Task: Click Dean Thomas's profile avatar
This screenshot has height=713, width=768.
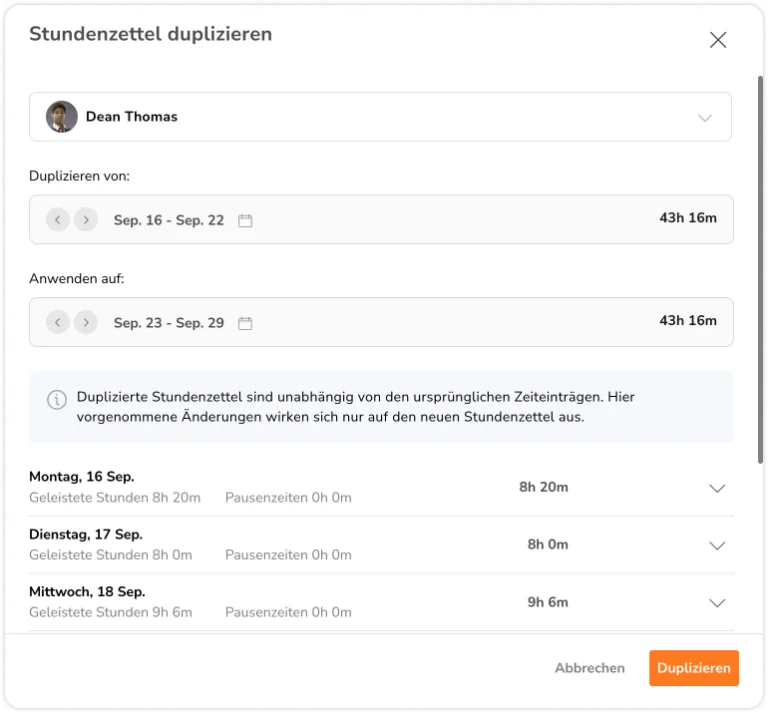Action: pyautogui.click(x=62, y=117)
